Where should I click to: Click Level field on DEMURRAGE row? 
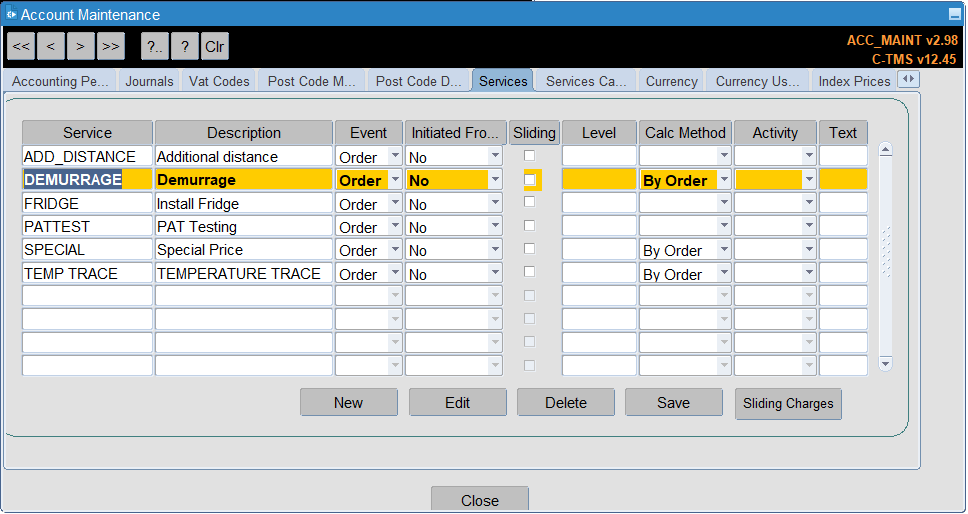[x=599, y=180]
